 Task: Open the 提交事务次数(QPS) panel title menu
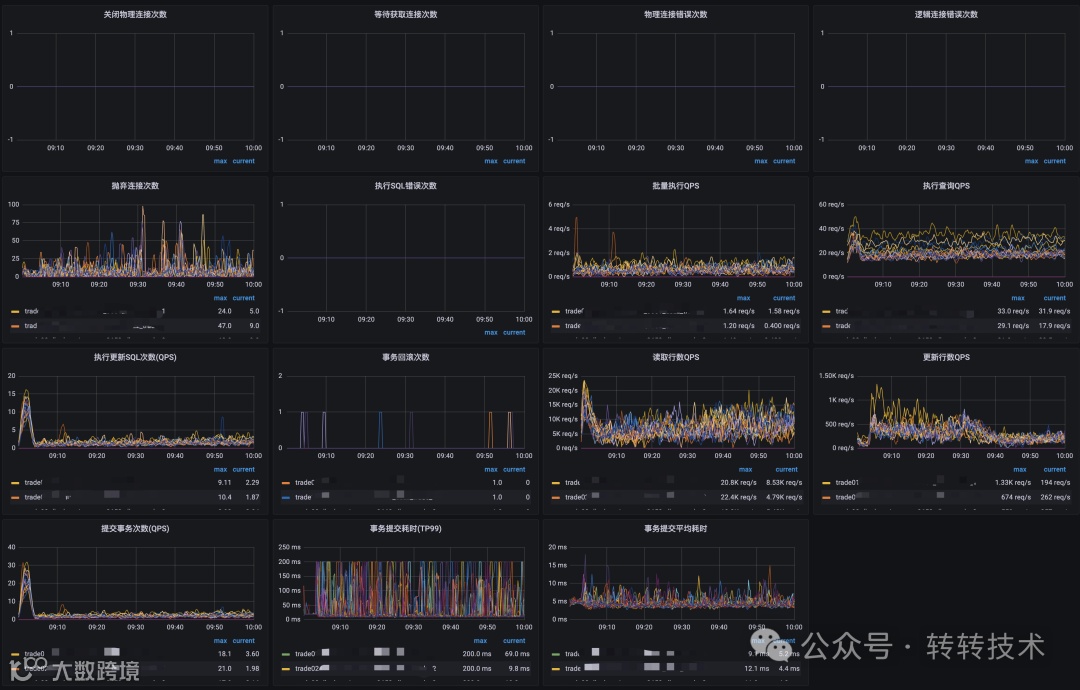(x=135, y=529)
